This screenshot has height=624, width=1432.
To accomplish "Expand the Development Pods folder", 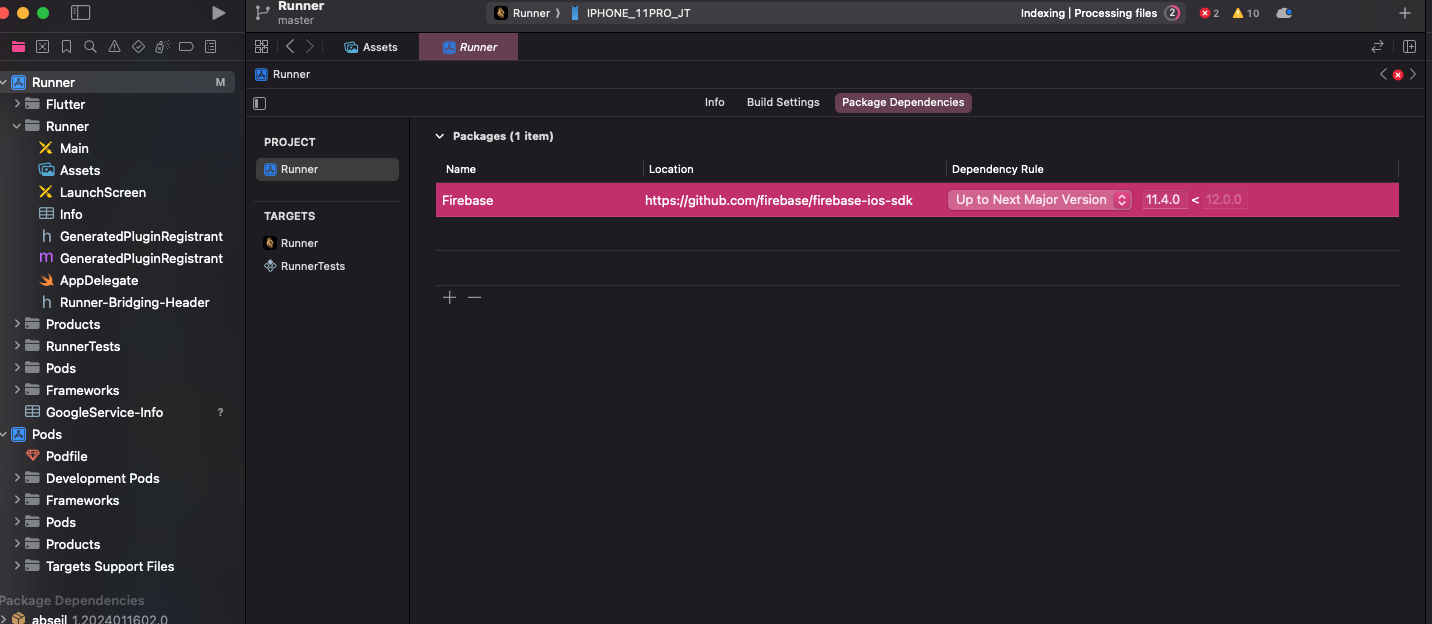I will tap(17, 478).
